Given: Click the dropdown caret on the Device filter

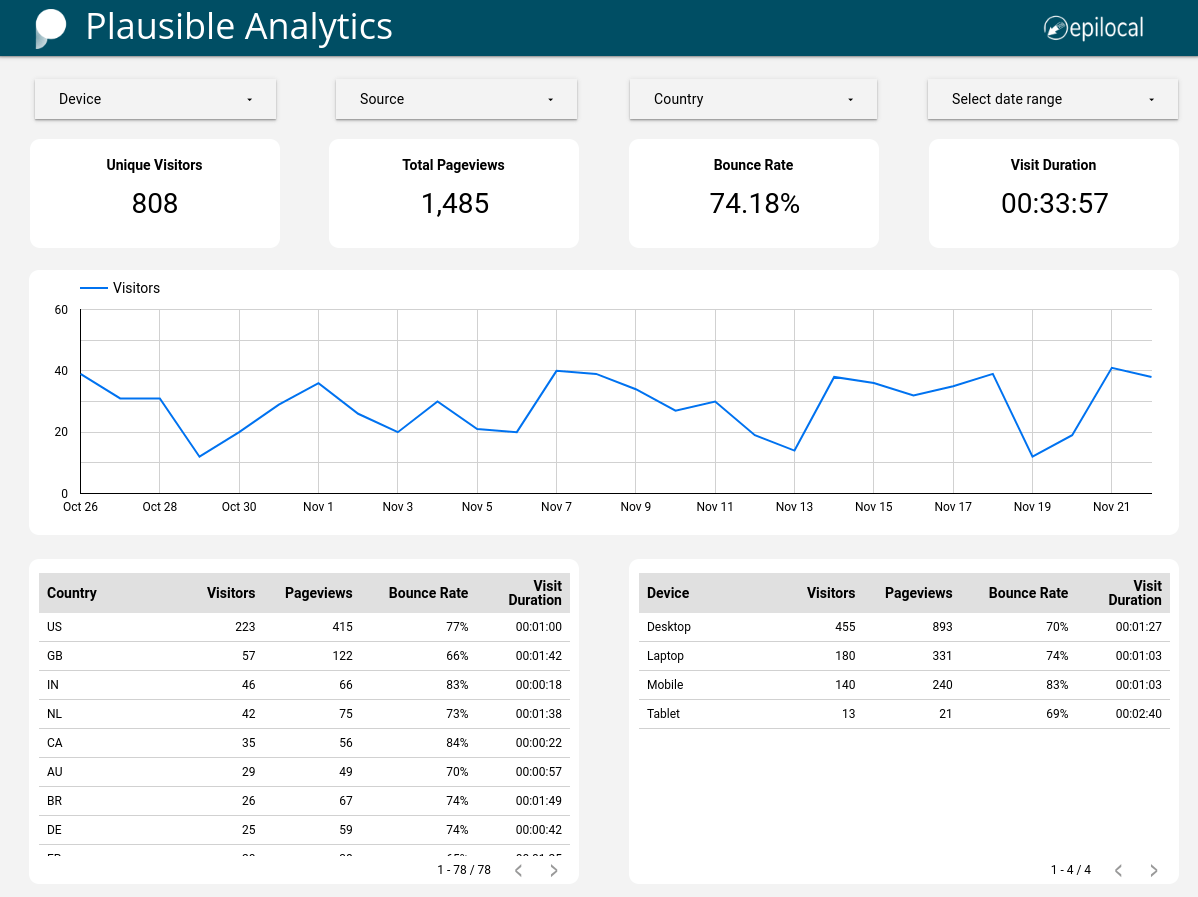Looking at the screenshot, I should tap(250, 99).
